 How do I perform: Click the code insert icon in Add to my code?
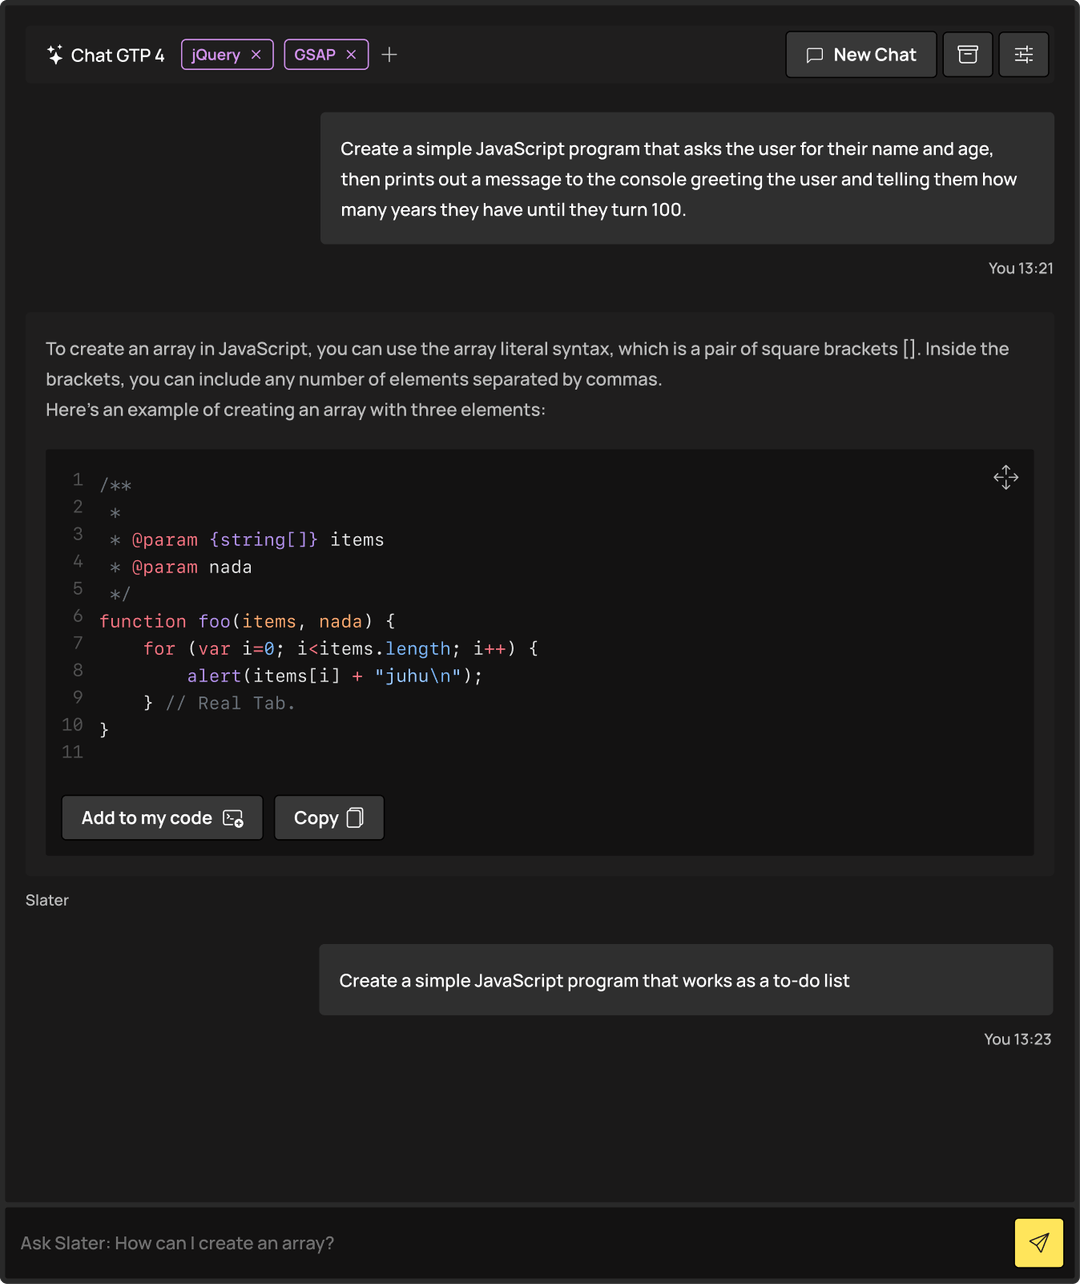pos(233,818)
